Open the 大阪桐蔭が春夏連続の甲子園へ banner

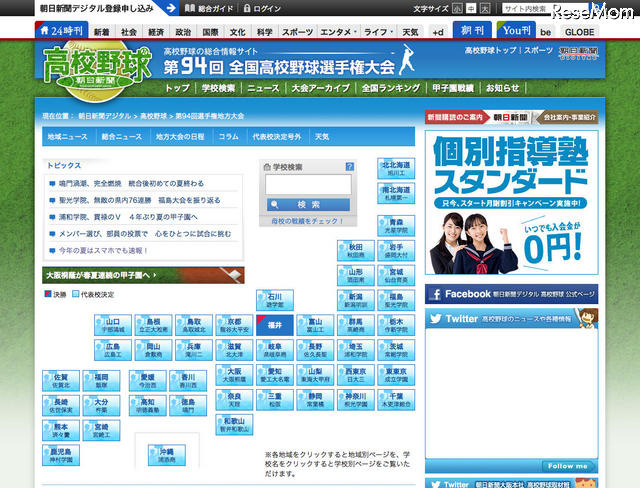(143, 275)
